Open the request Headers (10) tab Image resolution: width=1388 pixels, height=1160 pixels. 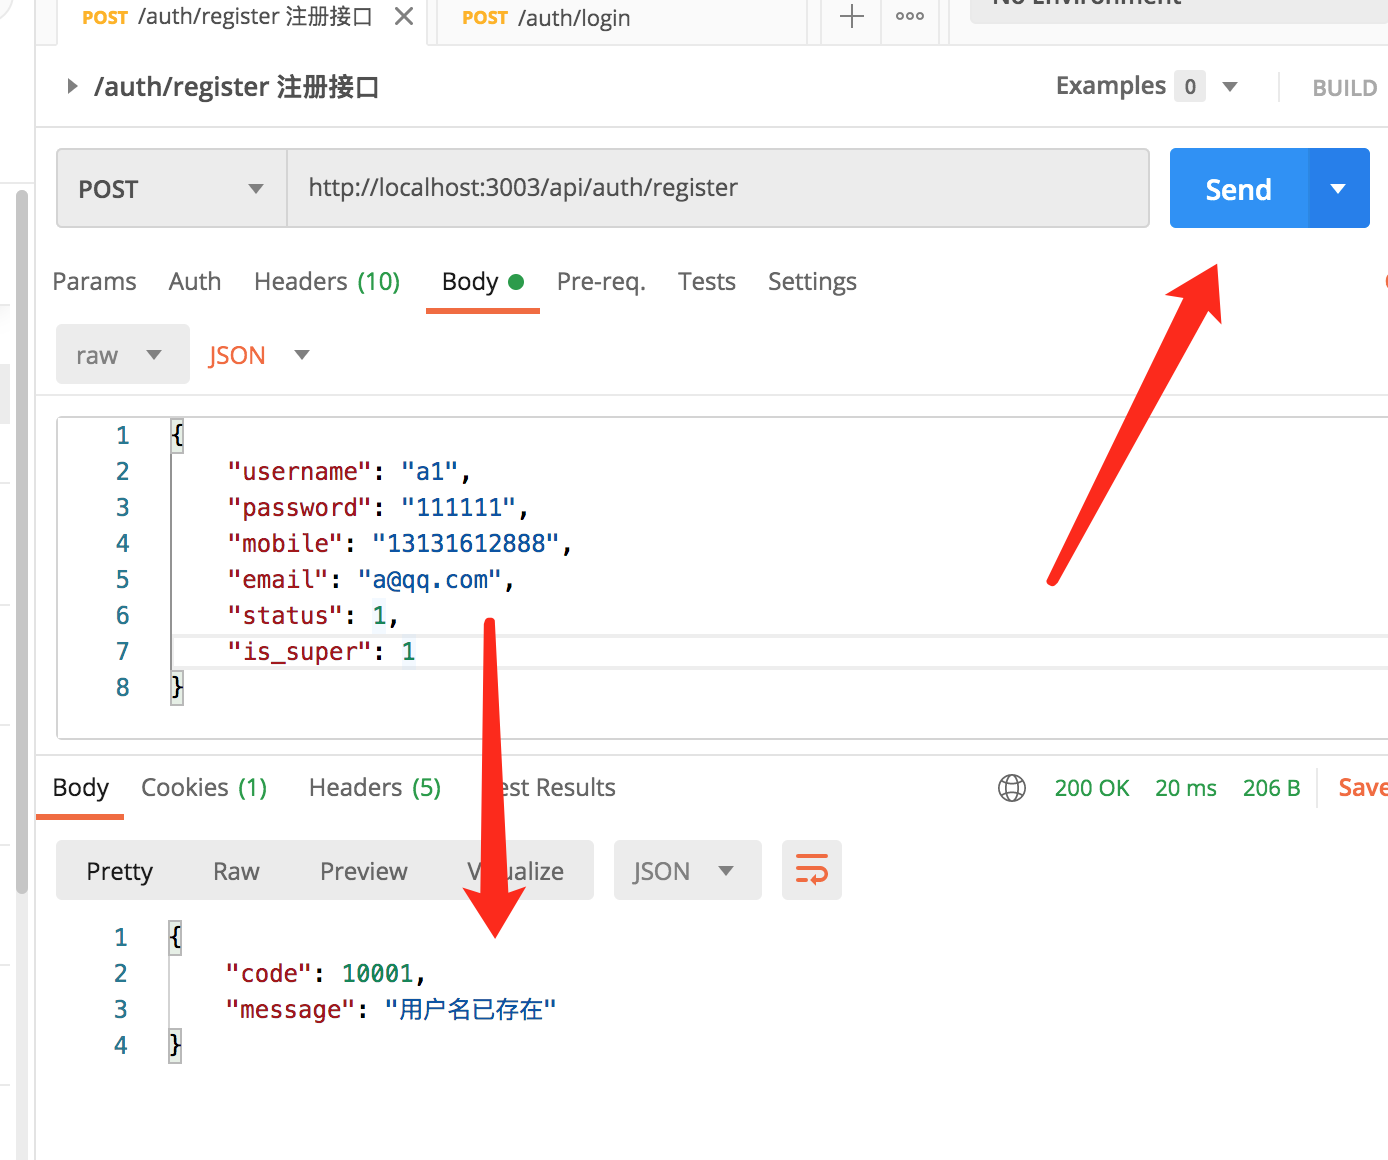tap(327, 282)
